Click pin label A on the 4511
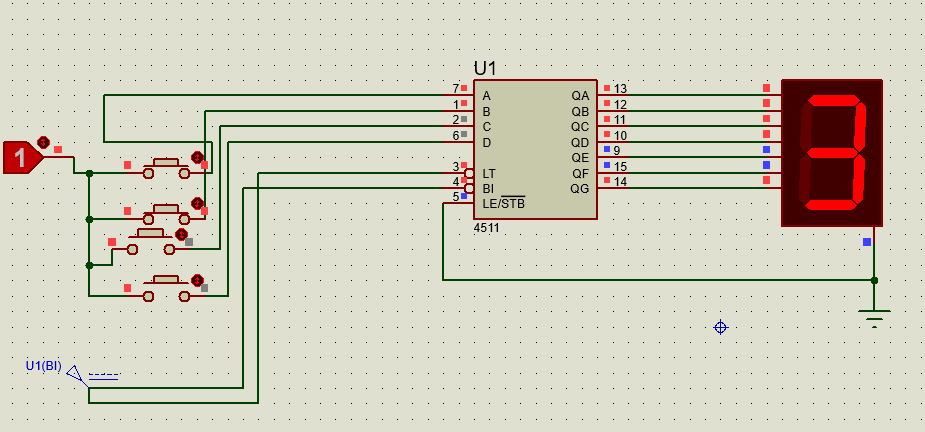The image size is (925, 432). click(x=486, y=96)
